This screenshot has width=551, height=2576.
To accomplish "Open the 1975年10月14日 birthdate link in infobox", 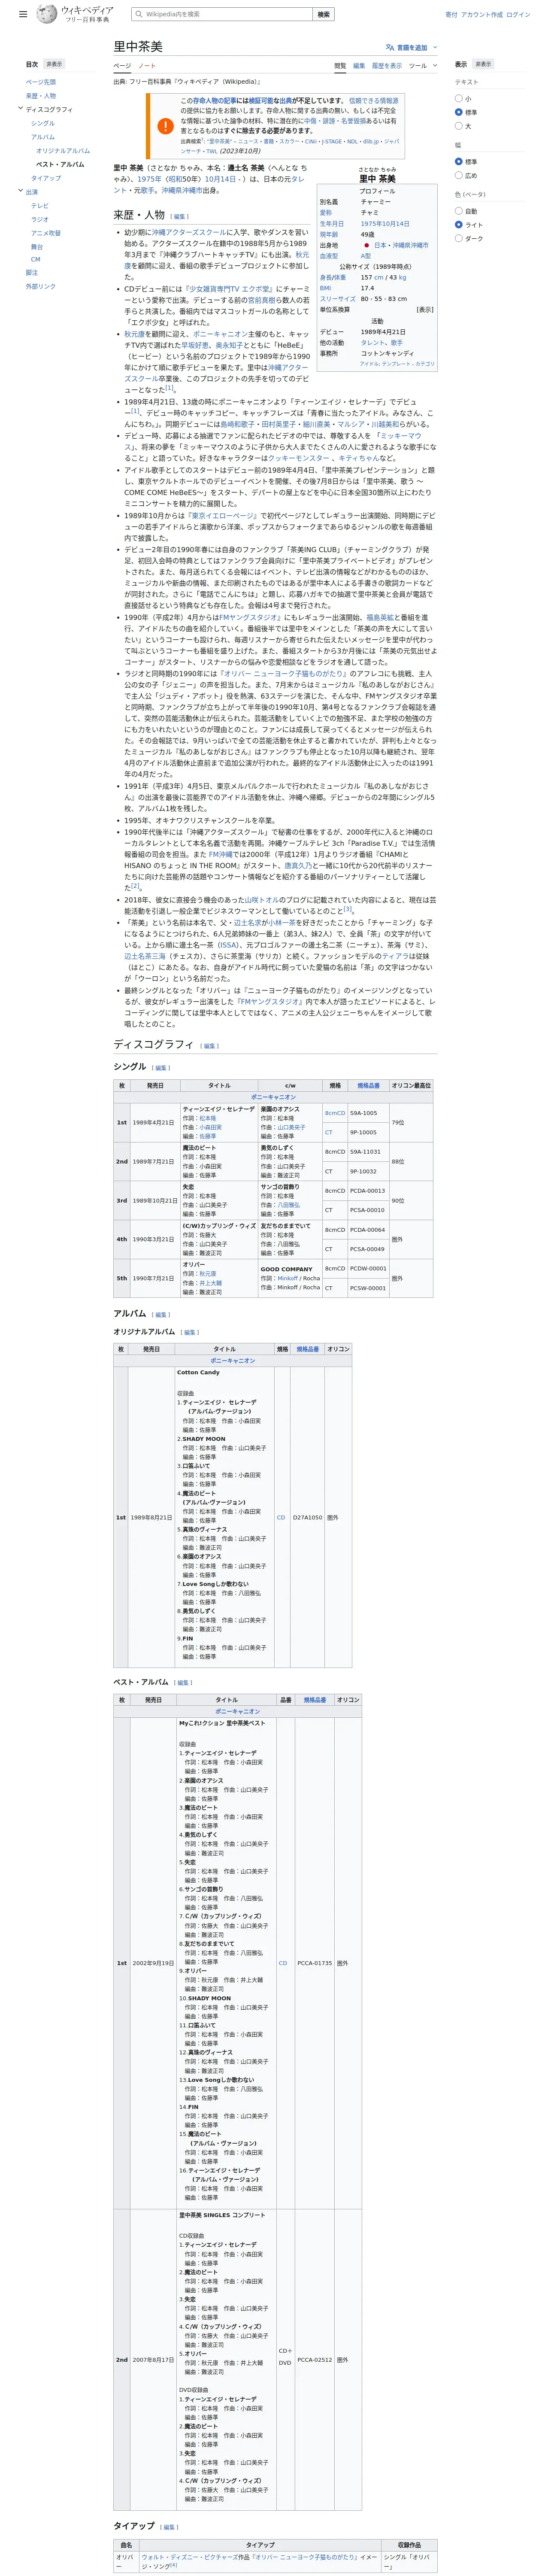I will pos(385,224).
